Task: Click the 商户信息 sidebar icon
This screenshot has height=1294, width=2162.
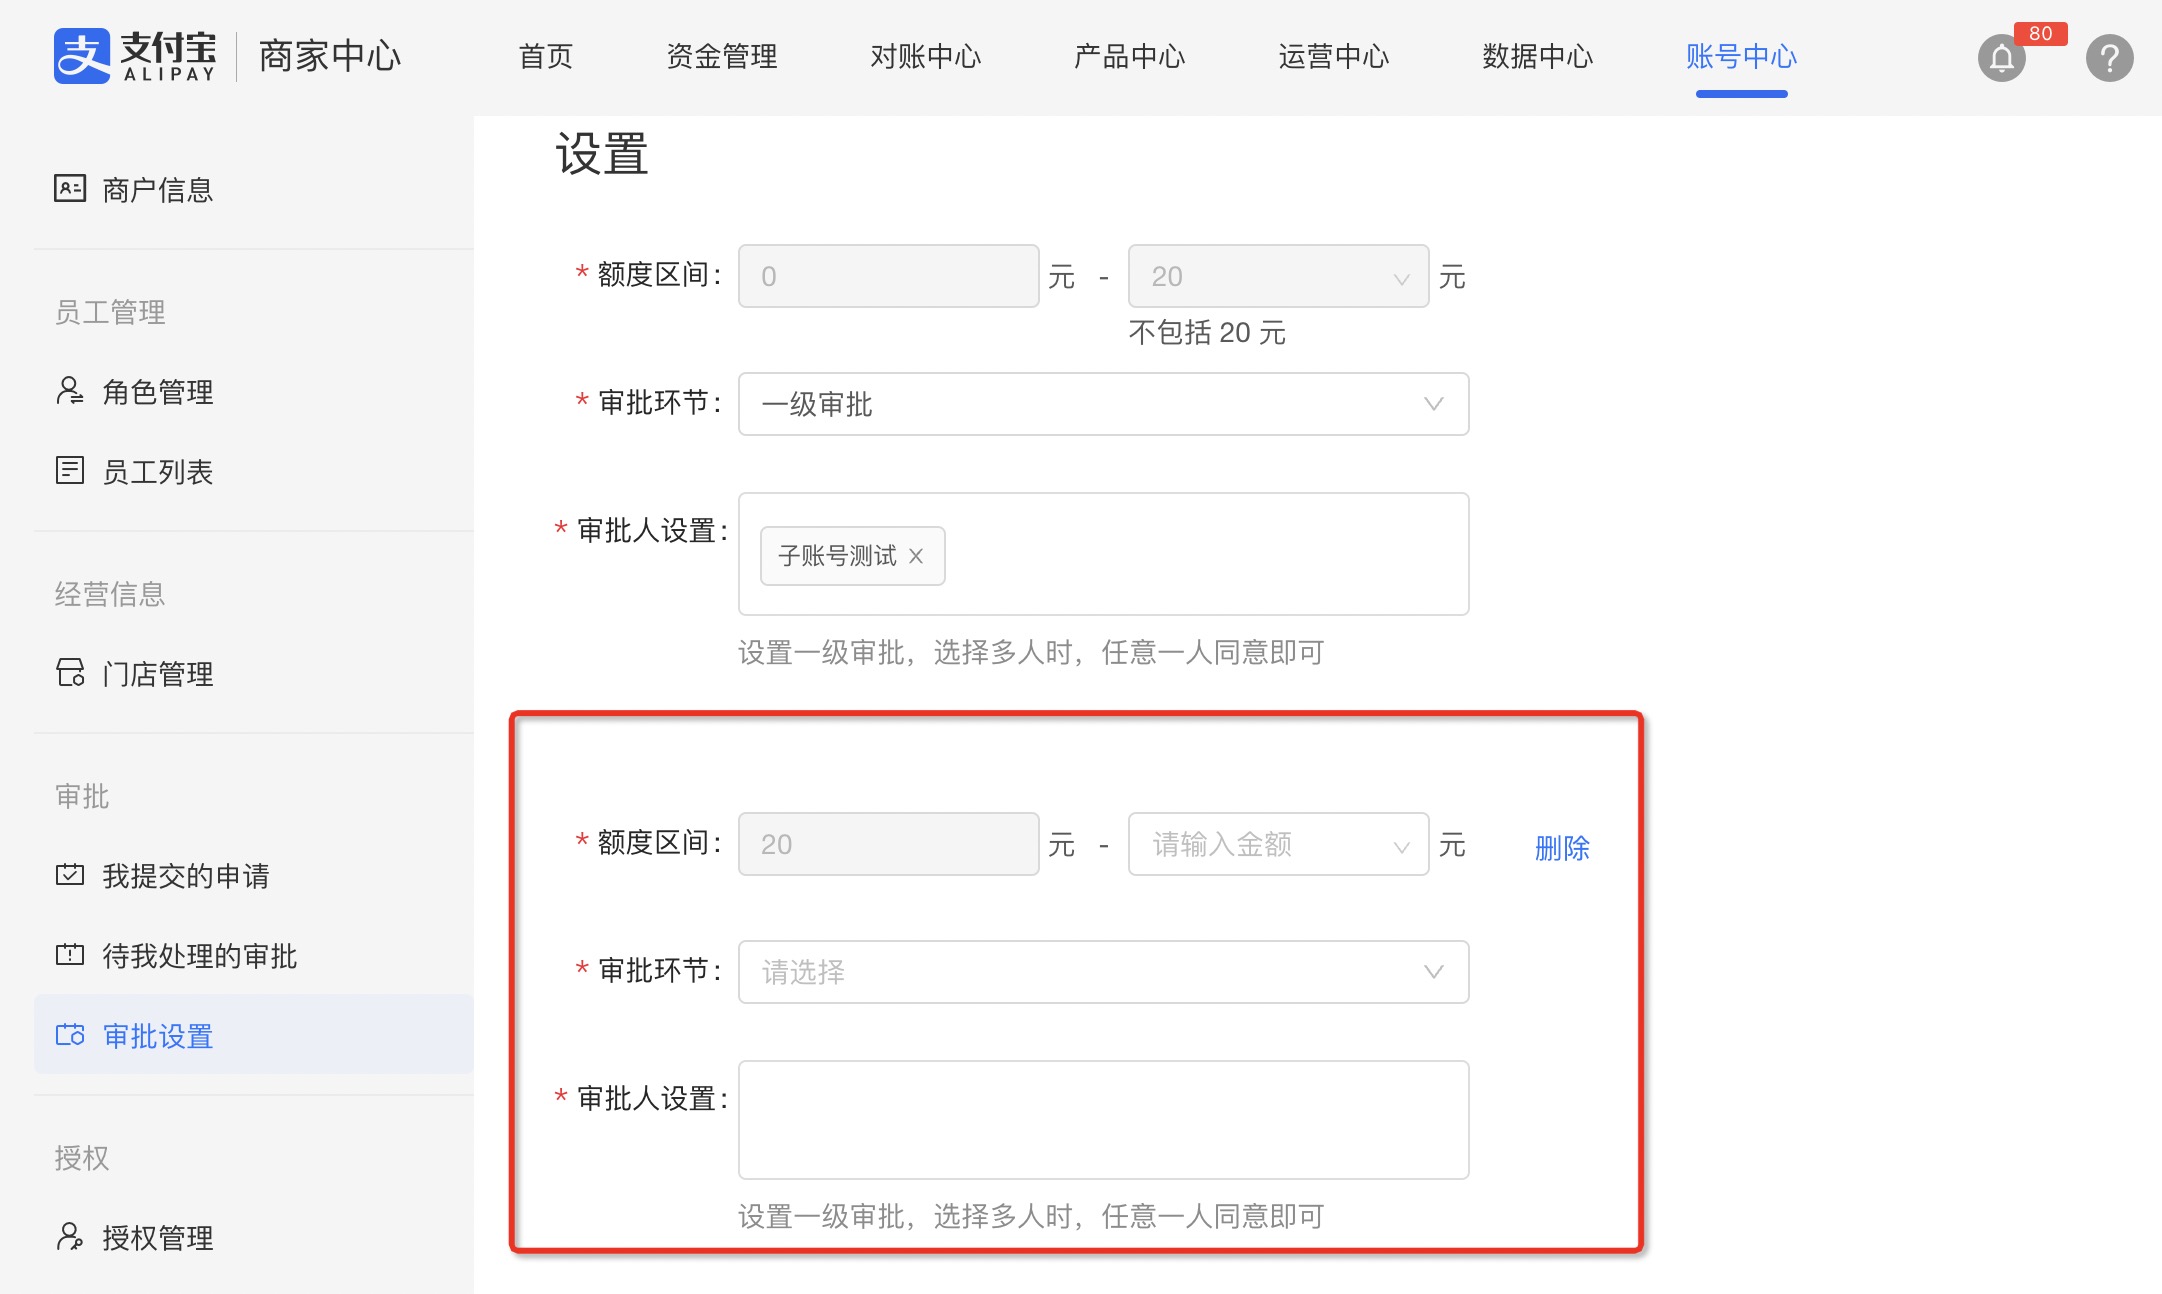Action: [70, 188]
